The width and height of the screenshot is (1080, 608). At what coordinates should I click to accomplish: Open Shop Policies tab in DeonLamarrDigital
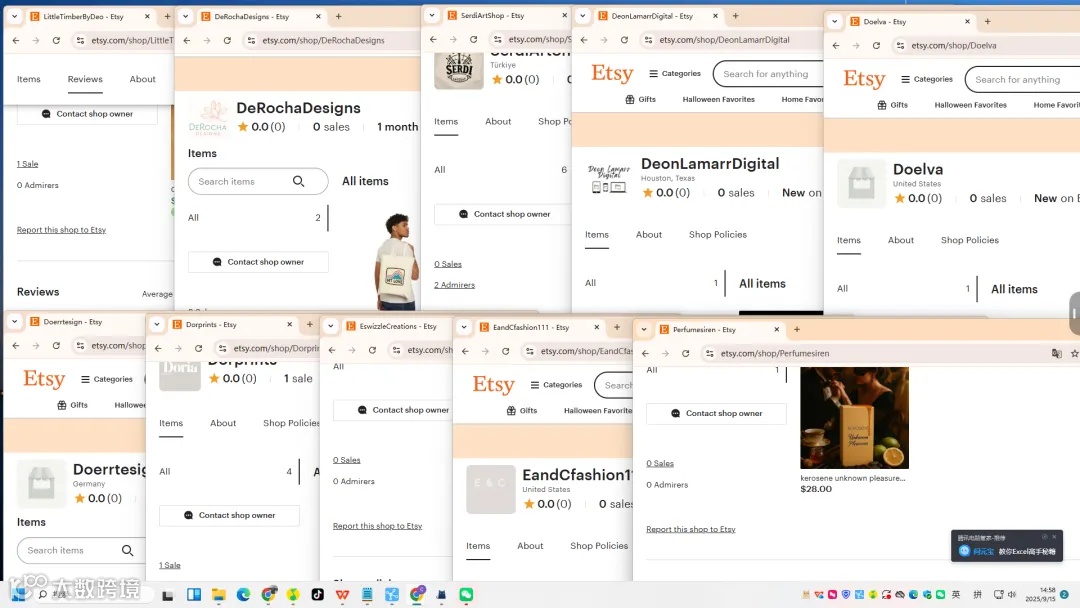(718, 235)
